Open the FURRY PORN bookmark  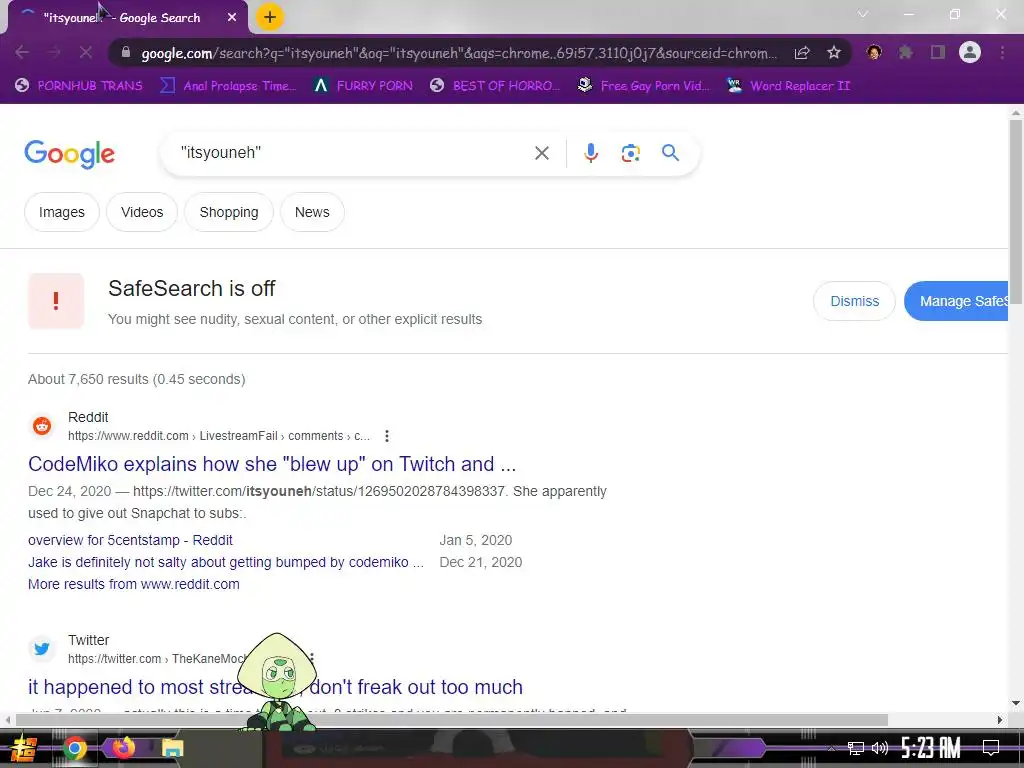[363, 86]
